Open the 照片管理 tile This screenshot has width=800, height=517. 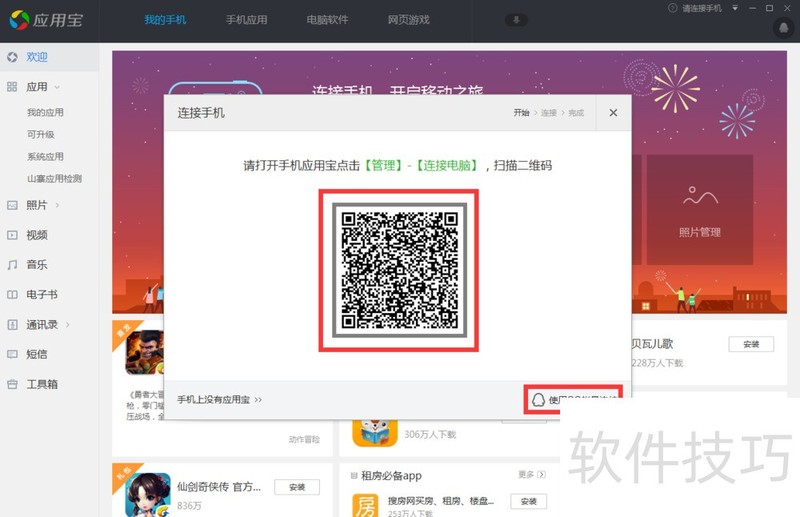pyautogui.click(x=699, y=210)
